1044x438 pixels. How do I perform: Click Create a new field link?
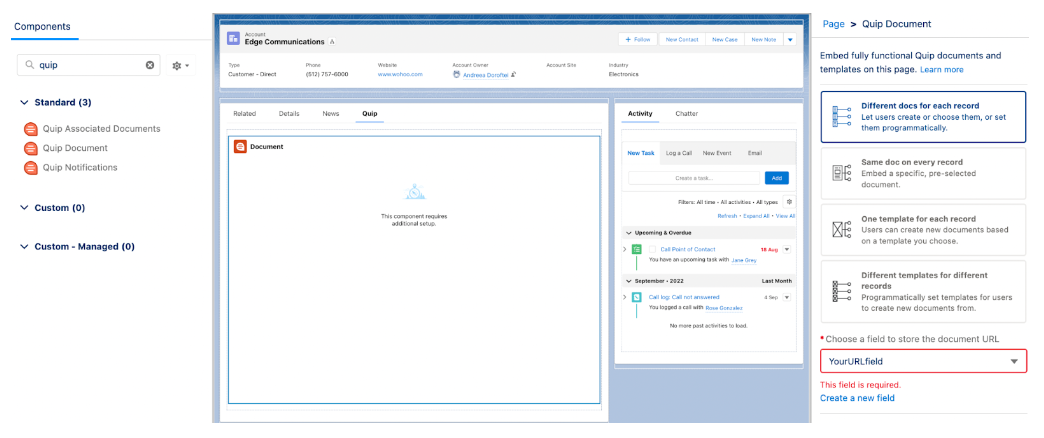click(x=857, y=398)
